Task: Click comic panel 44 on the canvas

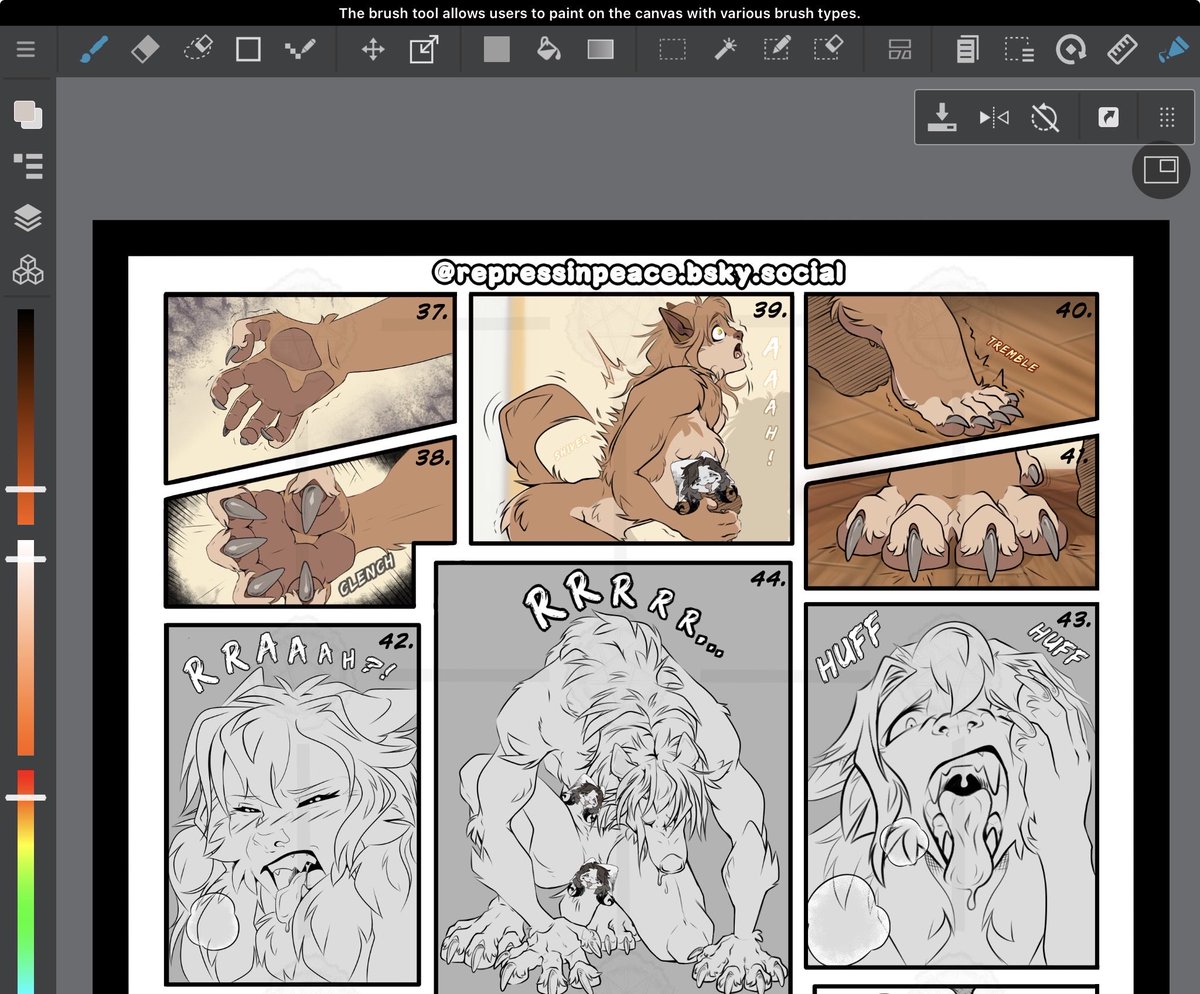Action: 614,778
